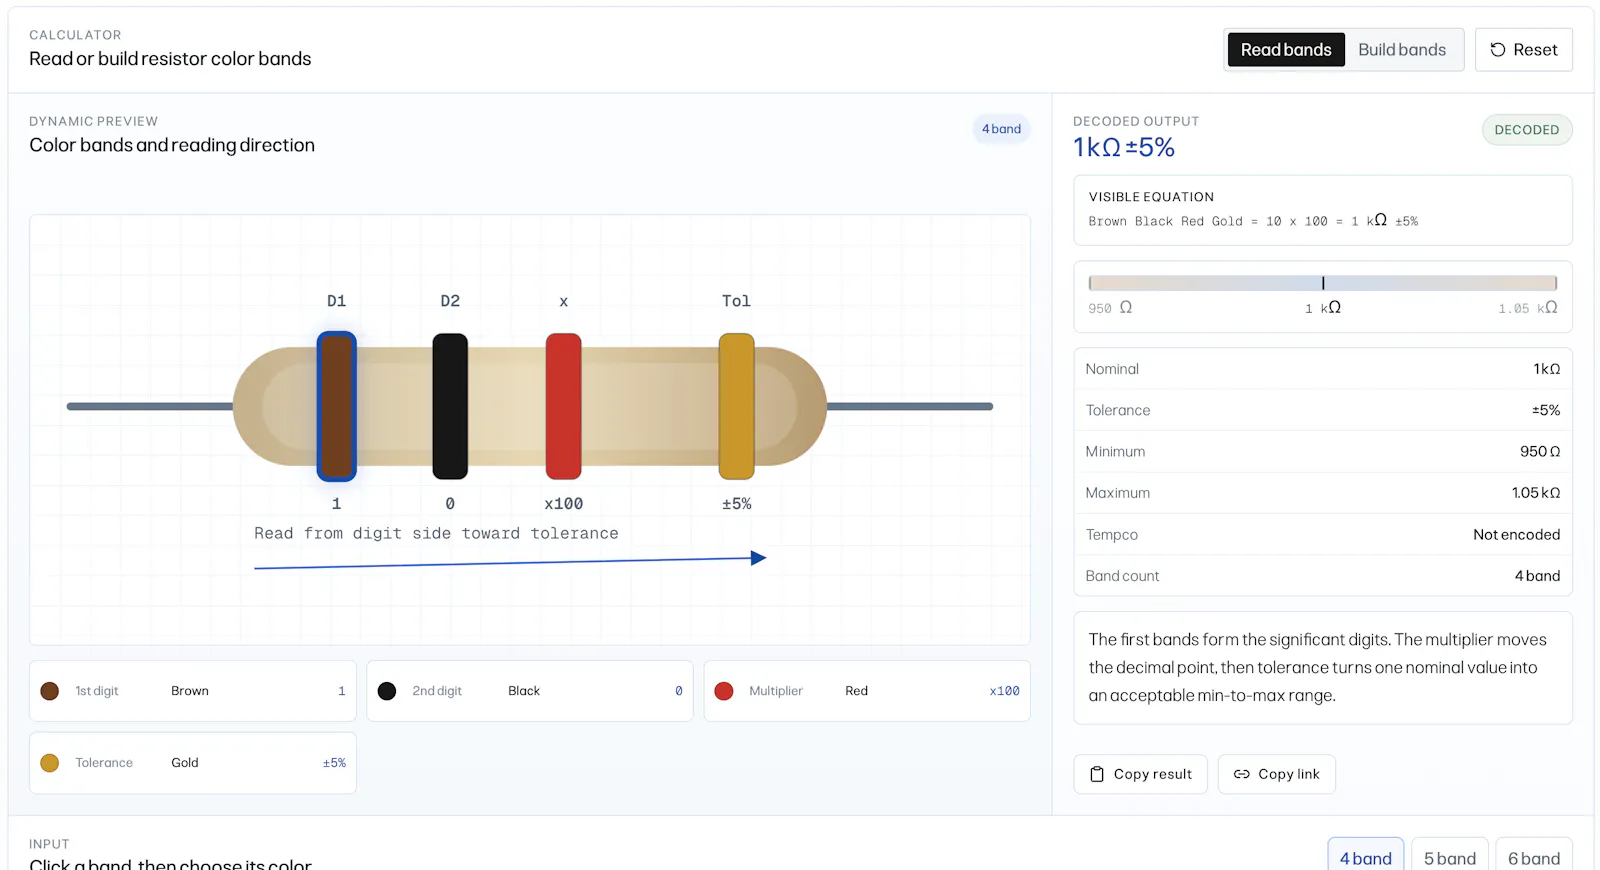Image resolution: width=1600 pixels, height=870 pixels.
Task: Click the black dot in 2nd digit card
Action: pos(387,691)
